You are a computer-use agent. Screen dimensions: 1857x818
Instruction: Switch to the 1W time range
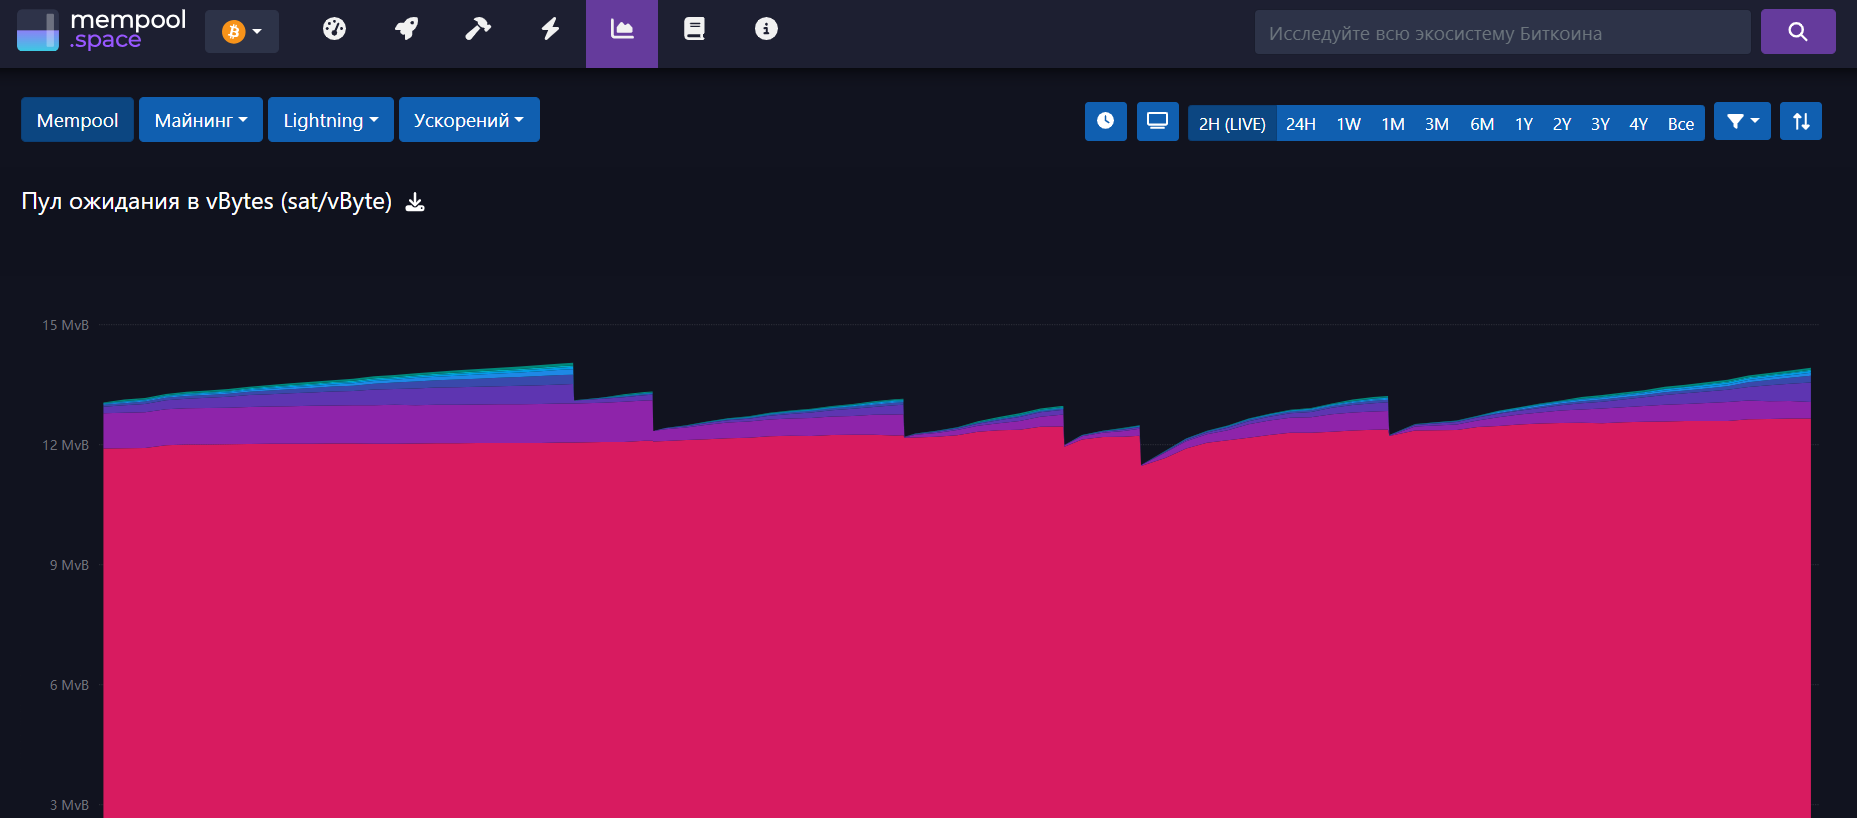pyautogui.click(x=1348, y=124)
